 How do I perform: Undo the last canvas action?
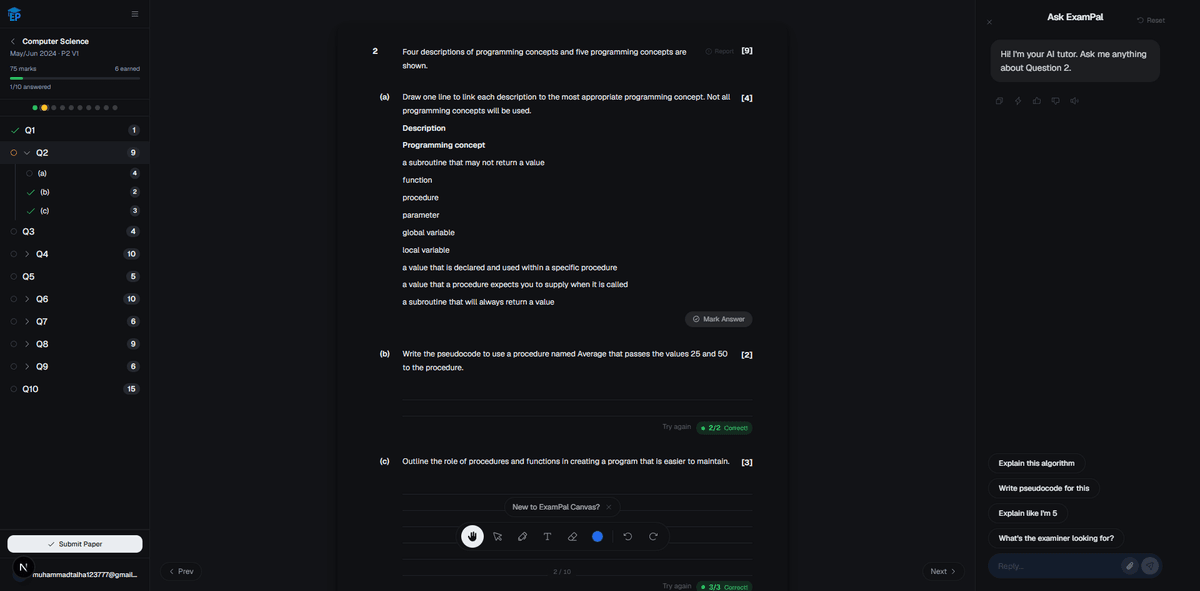pos(628,537)
